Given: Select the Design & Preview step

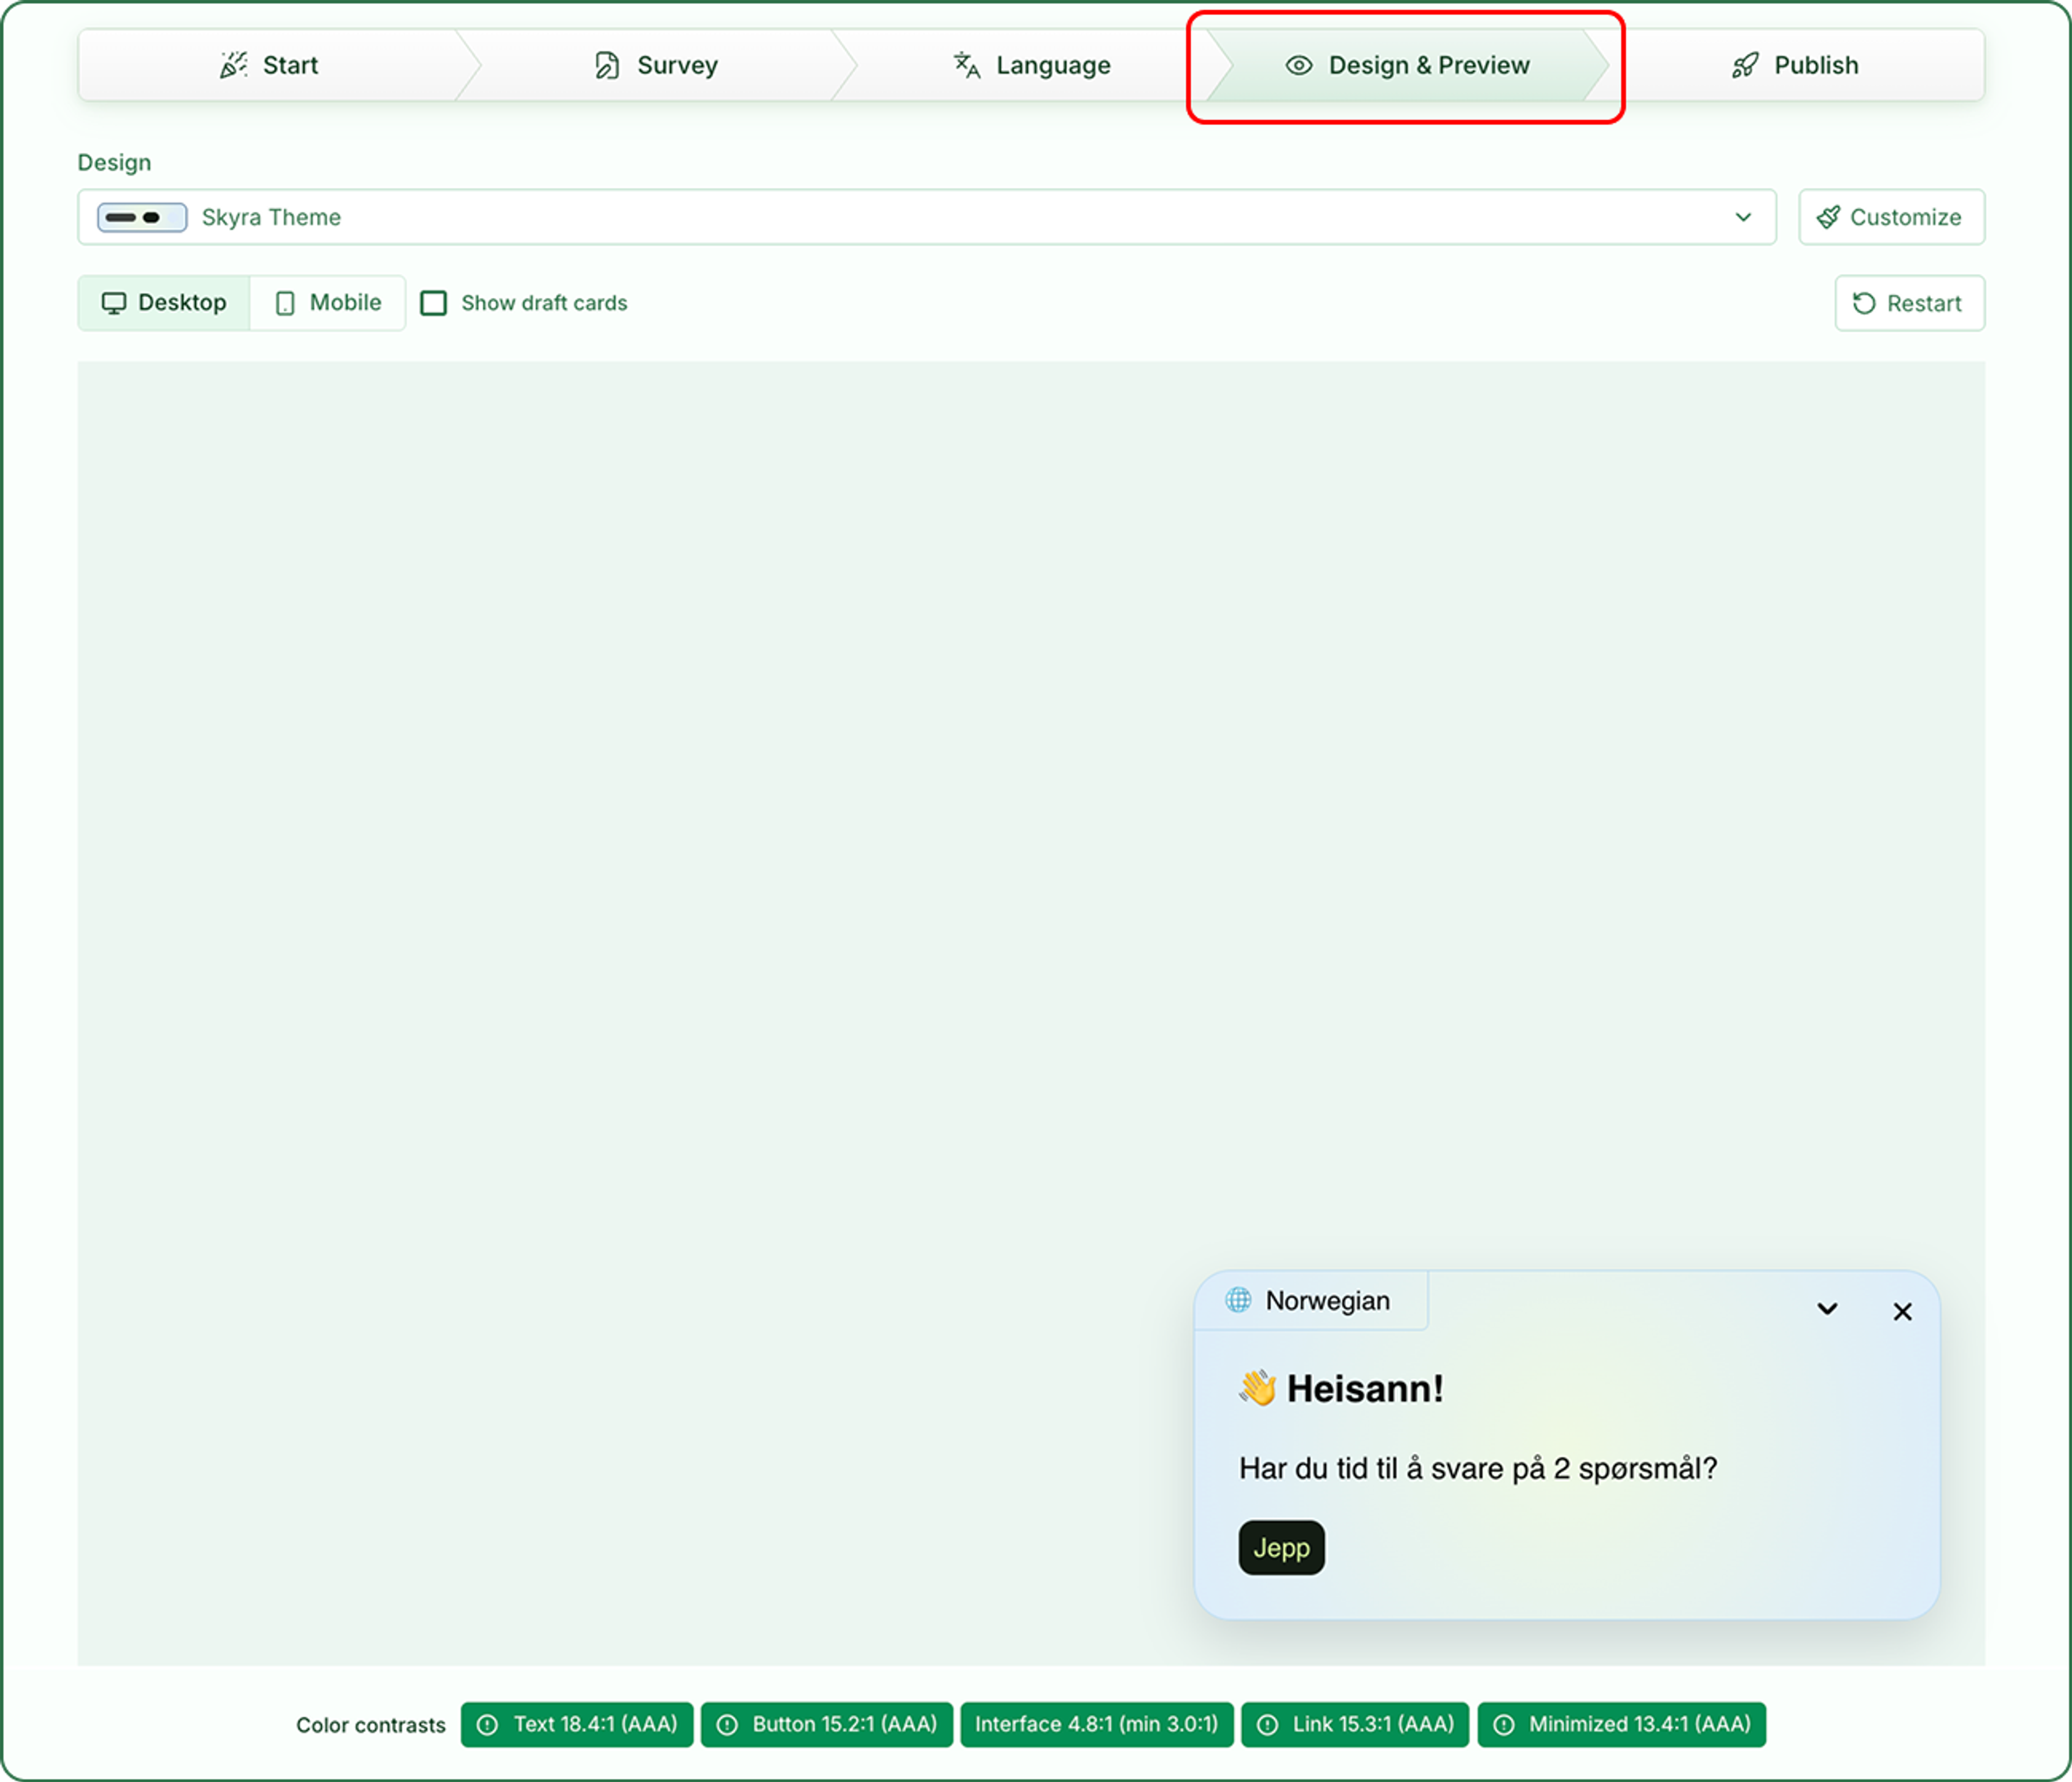Looking at the screenshot, I should pyautogui.click(x=1407, y=65).
